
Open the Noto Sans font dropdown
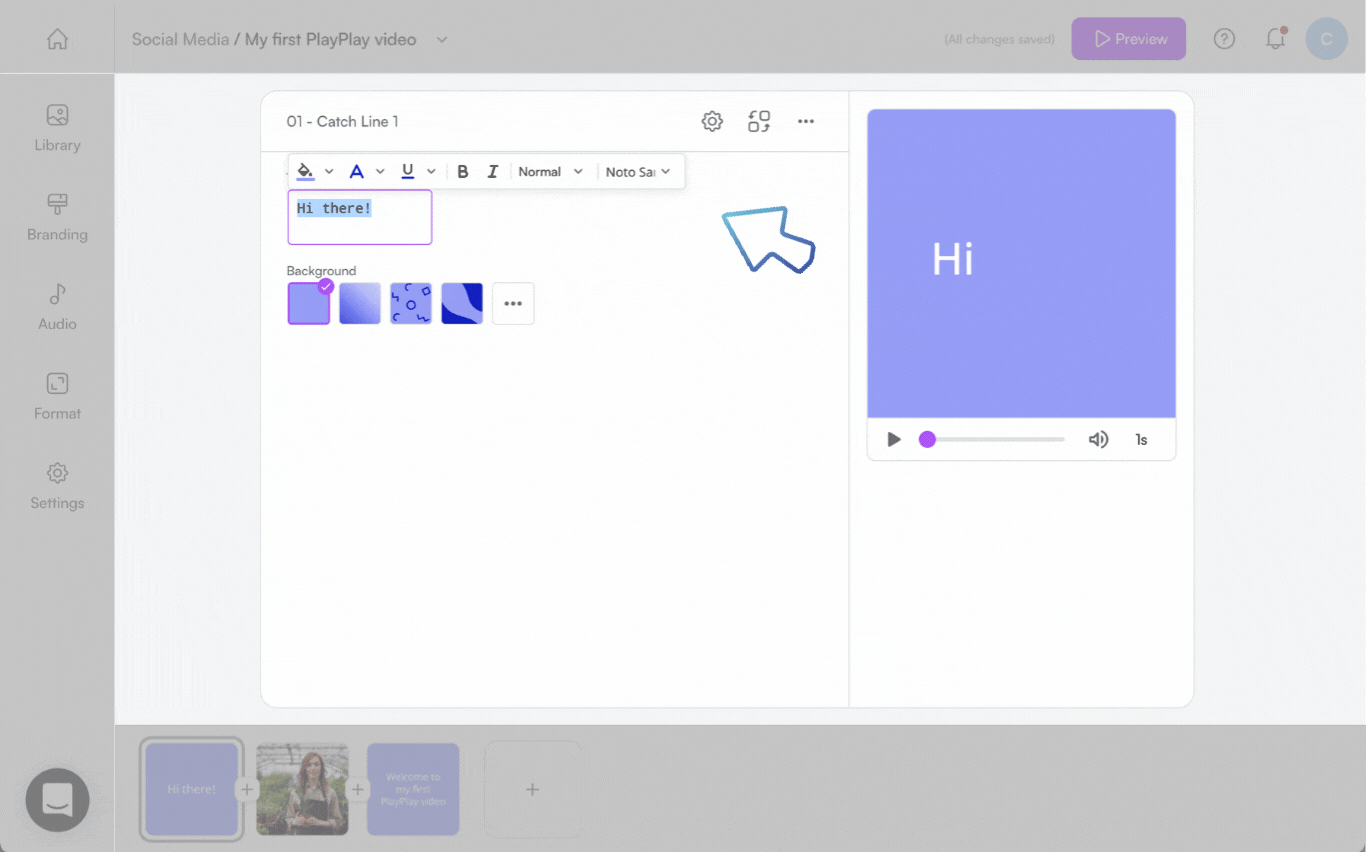coord(637,172)
